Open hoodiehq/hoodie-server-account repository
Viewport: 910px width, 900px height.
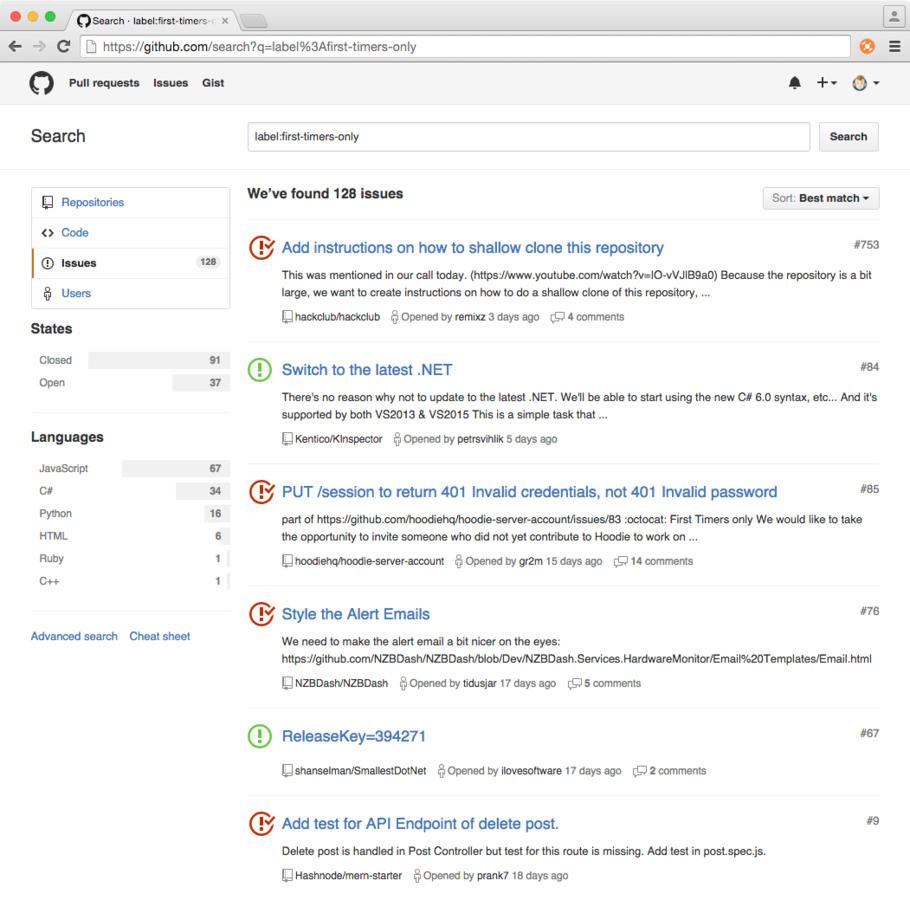tap(369, 561)
